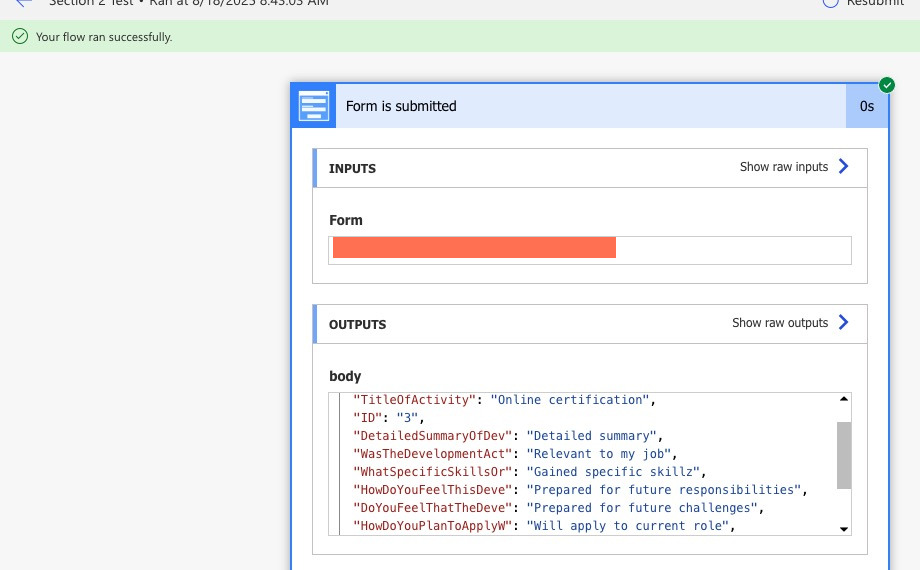The width and height of the screenshot is (920, 570).
Task: Click the back arrow at top left
Action: point(24,3)
